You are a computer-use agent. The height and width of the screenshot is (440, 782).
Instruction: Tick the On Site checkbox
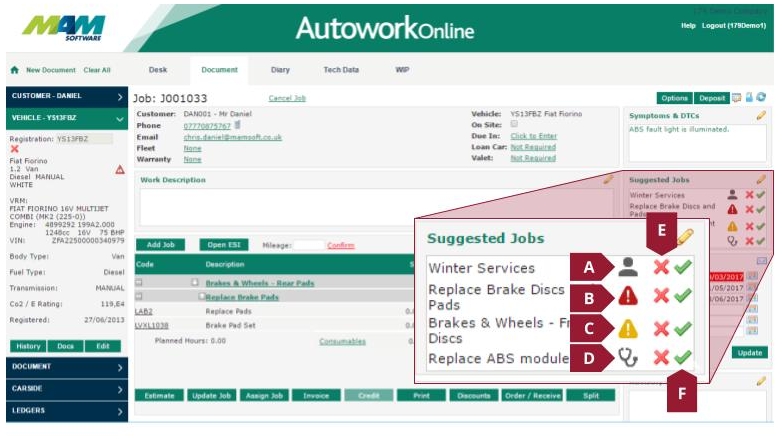coord(514,124)
